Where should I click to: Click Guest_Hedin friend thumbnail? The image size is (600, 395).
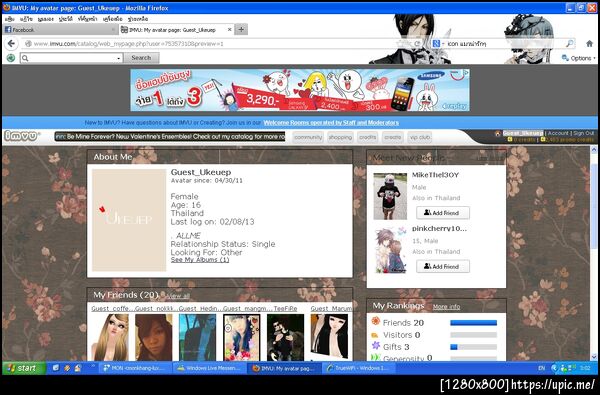(197, 337)
